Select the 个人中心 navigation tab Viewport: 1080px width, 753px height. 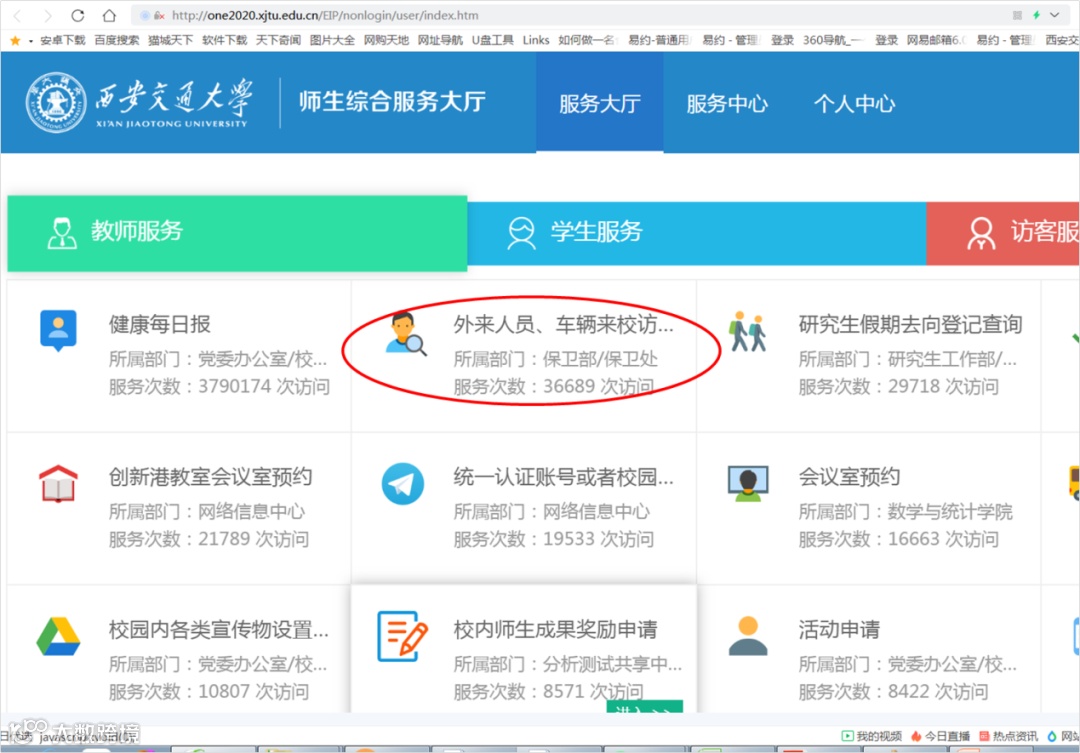(x=854, y=103)
